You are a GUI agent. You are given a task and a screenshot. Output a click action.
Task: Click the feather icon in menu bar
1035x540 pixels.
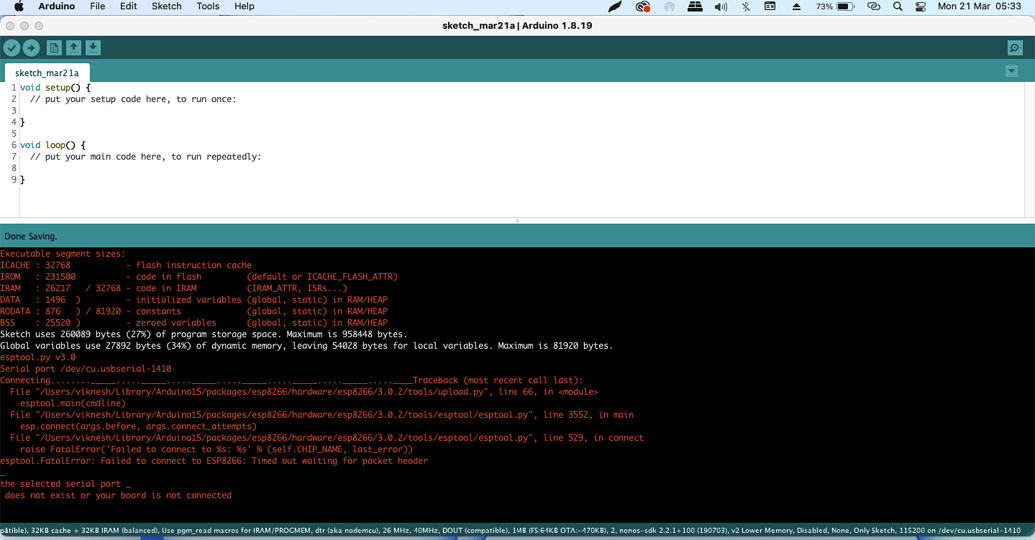615,7
